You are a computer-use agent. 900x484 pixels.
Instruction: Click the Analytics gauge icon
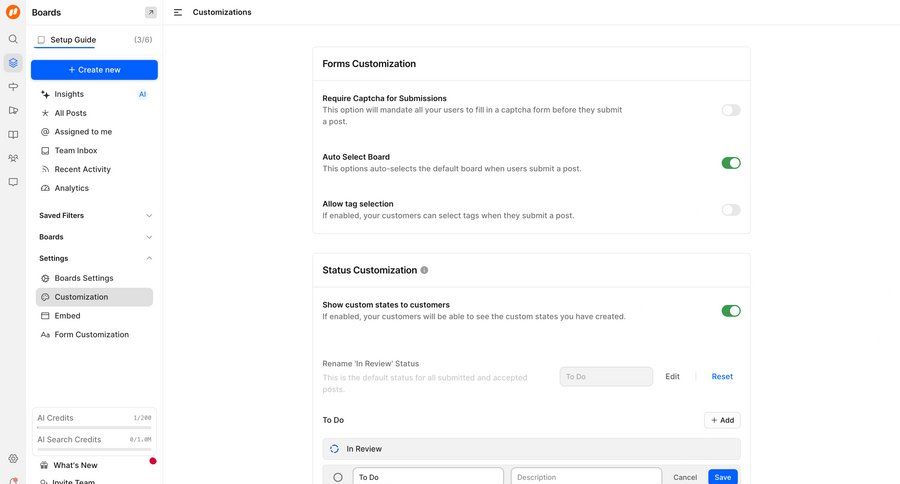coord(45,188)
